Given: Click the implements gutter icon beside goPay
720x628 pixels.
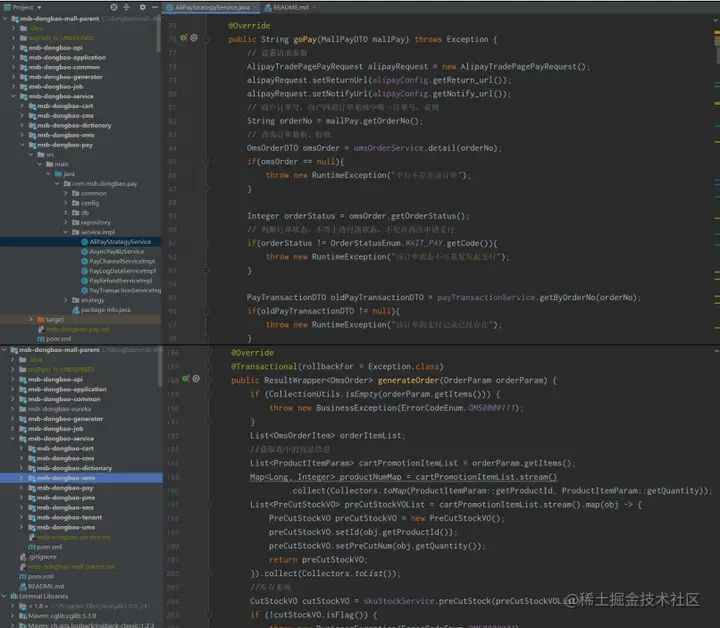Looking at the screenshot, I should 184,38.
